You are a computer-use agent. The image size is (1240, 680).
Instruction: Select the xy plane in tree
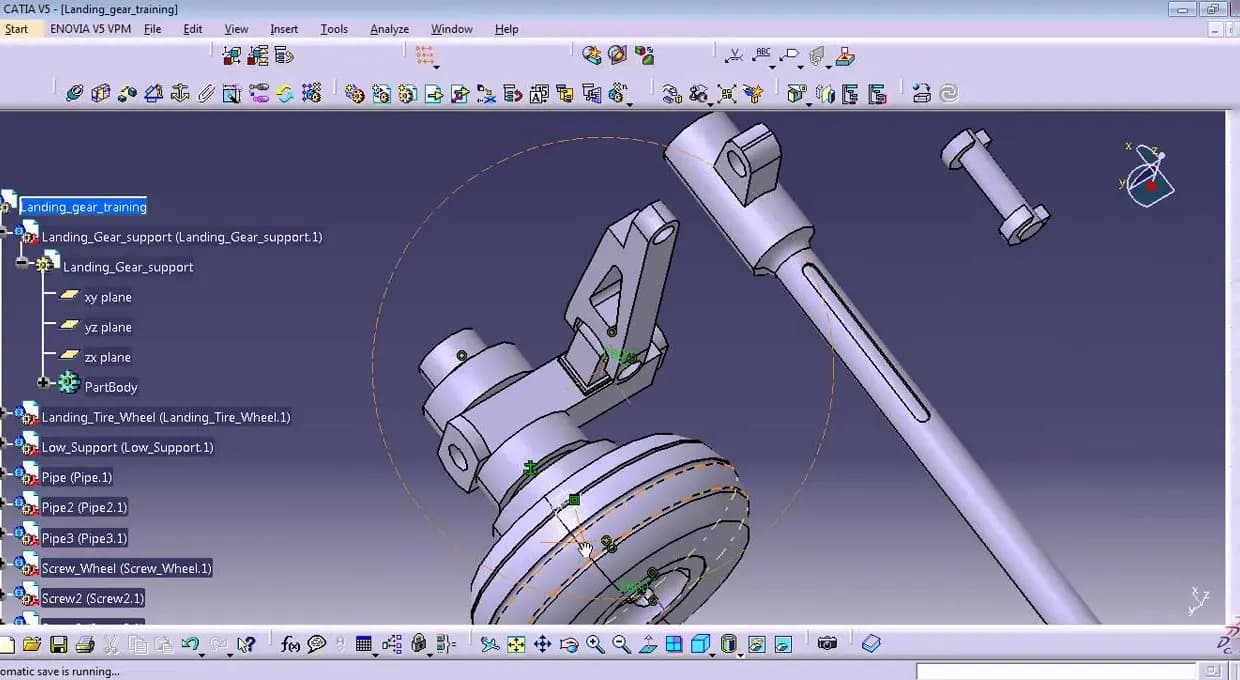pos(108,297)
